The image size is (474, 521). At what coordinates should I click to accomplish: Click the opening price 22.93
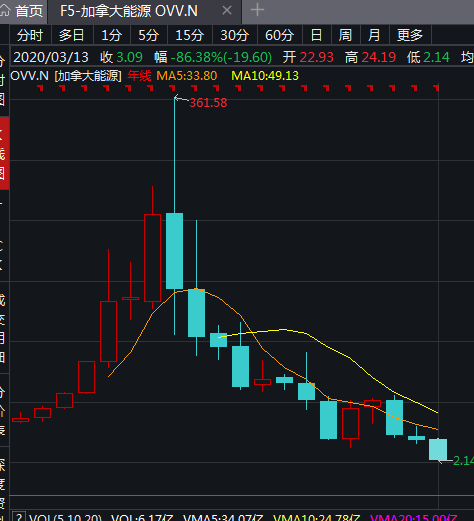[316, 57]
